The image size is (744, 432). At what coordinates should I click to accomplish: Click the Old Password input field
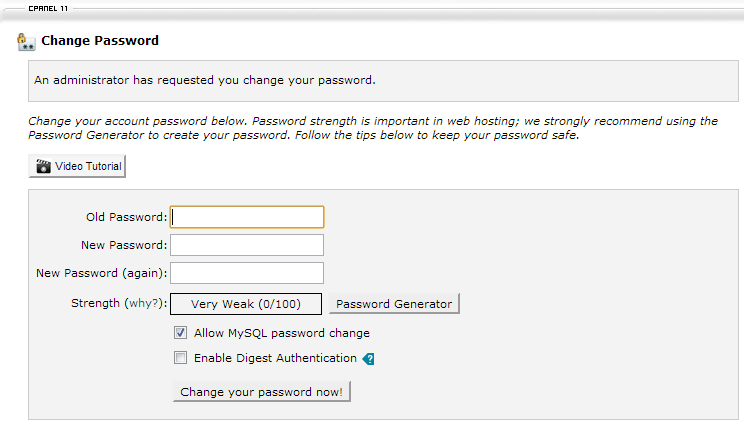(x=247, y=217)
